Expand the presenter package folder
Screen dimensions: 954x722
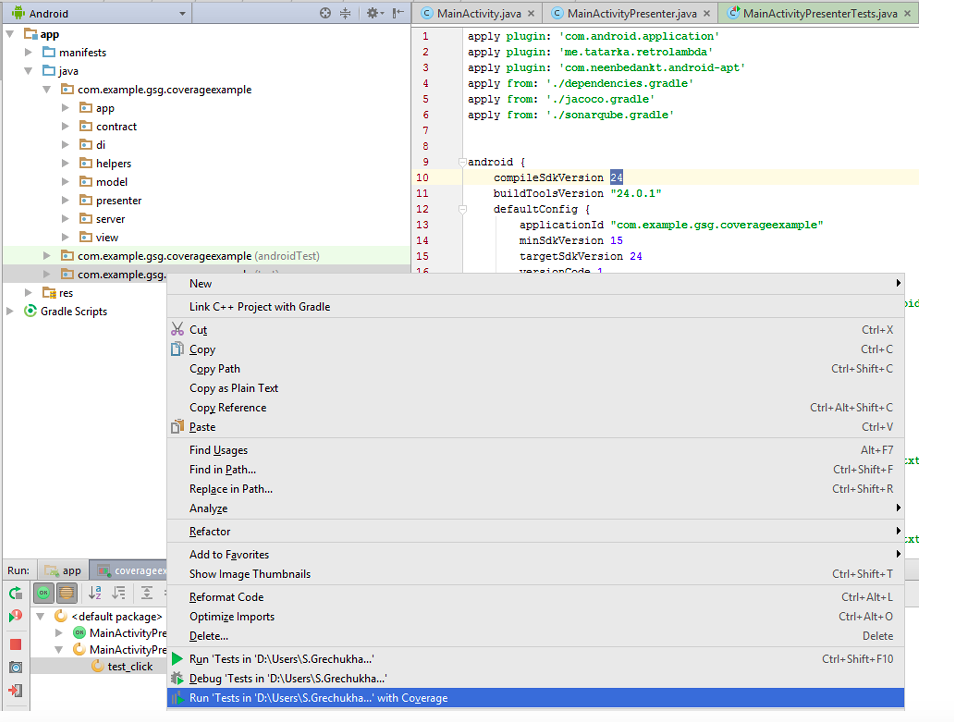(65, 200)
